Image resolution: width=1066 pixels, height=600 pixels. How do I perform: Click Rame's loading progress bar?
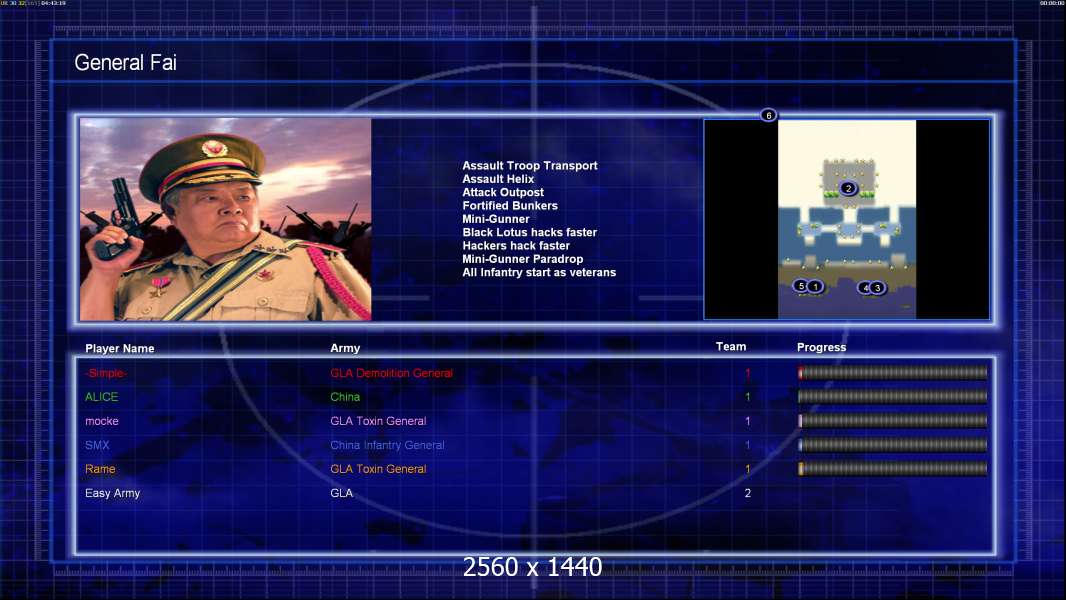point(893,469)
